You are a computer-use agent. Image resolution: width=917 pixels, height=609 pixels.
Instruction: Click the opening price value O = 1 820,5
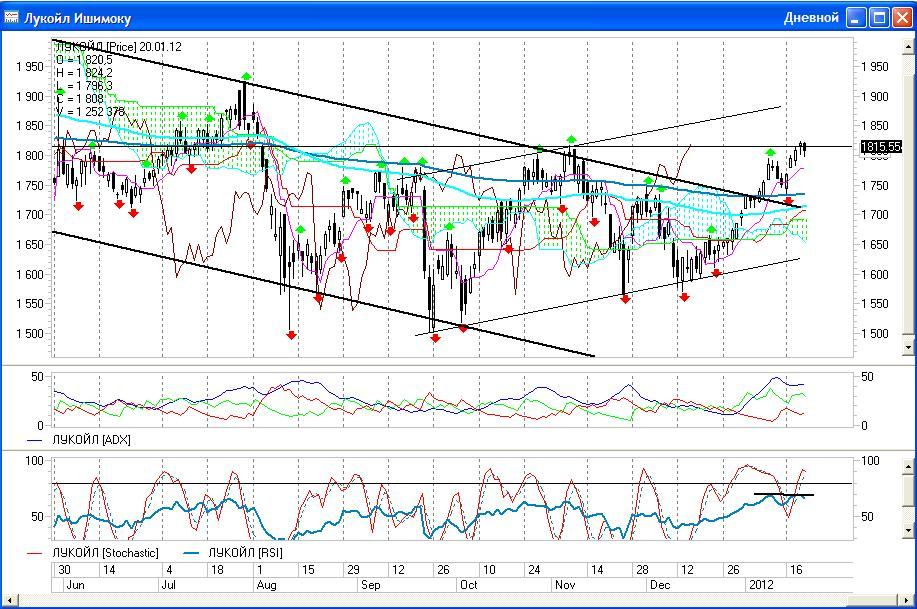coord(84,60)
